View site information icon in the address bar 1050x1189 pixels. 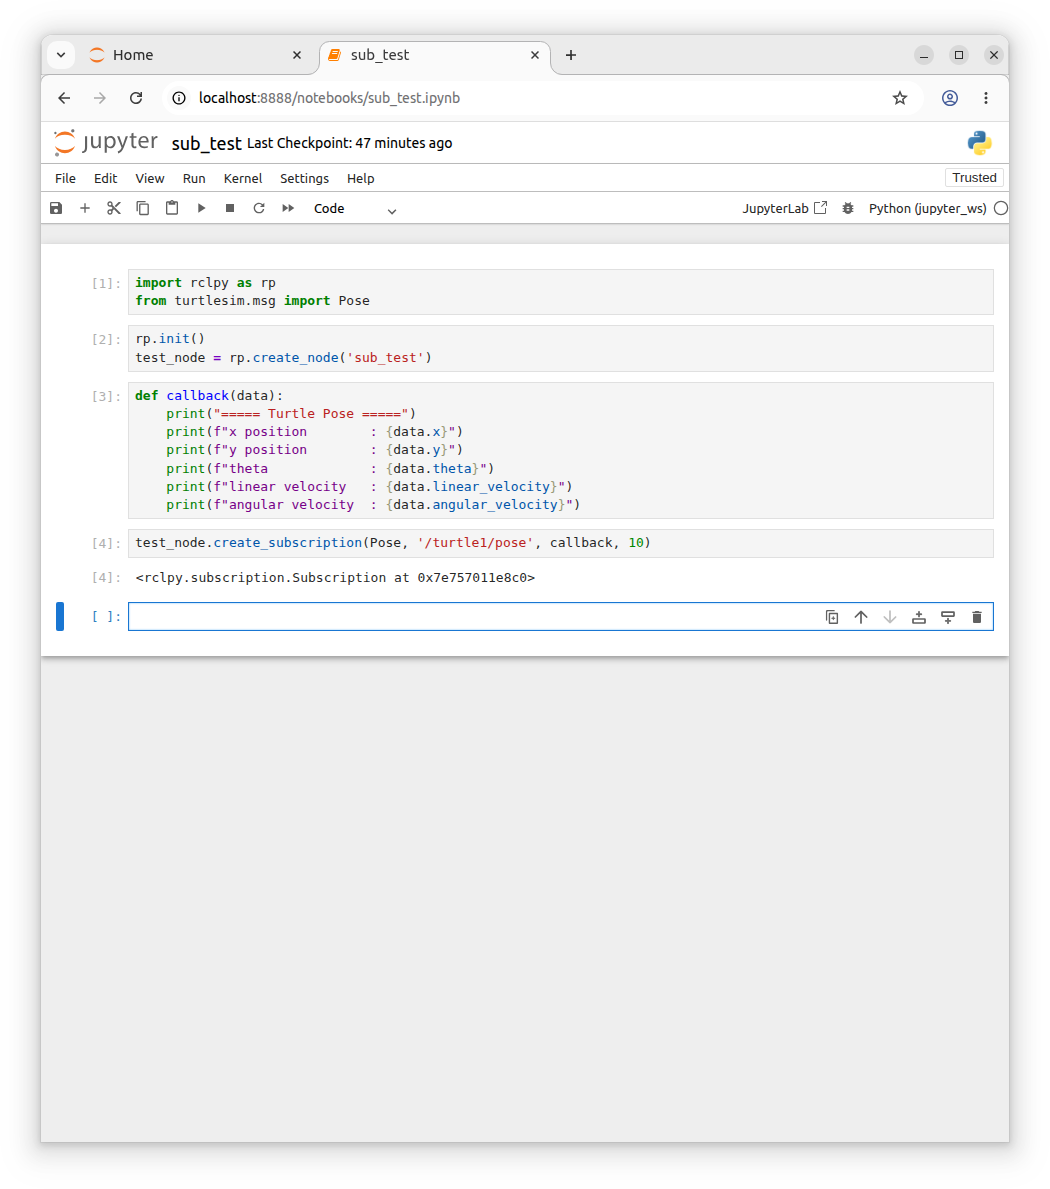tap(179, 98)
